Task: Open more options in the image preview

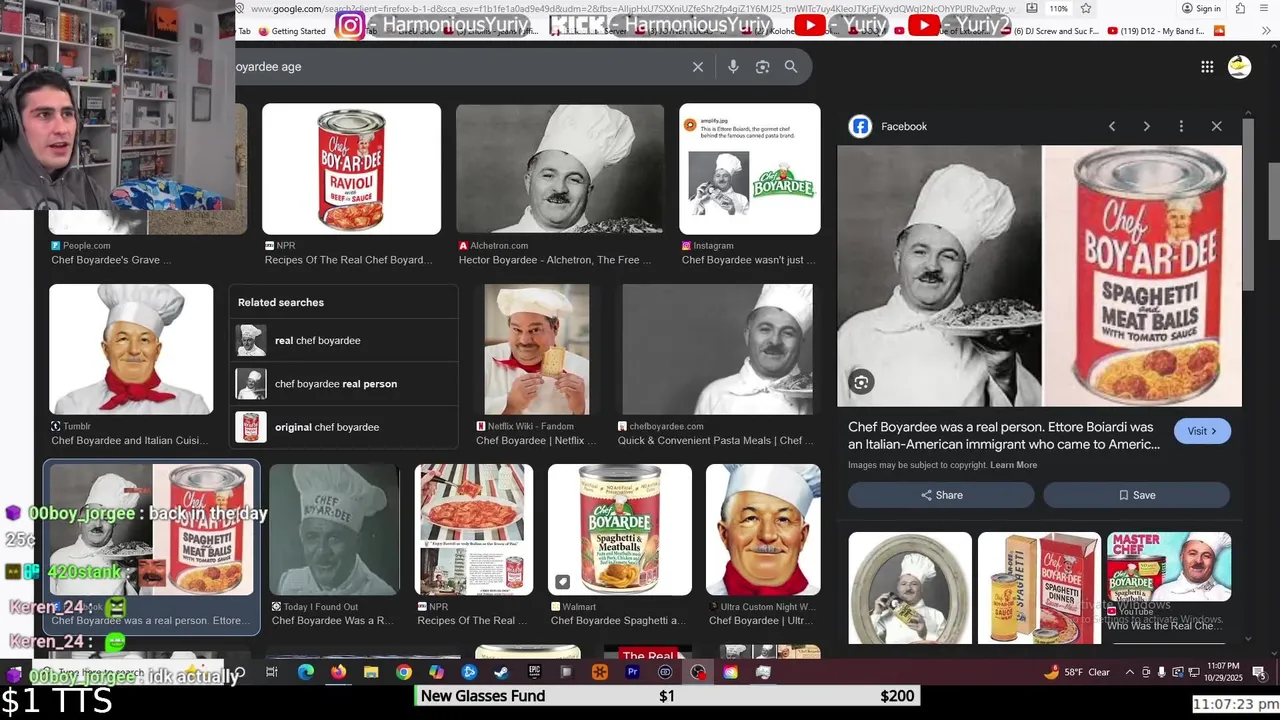Action: click(1181, 126)
